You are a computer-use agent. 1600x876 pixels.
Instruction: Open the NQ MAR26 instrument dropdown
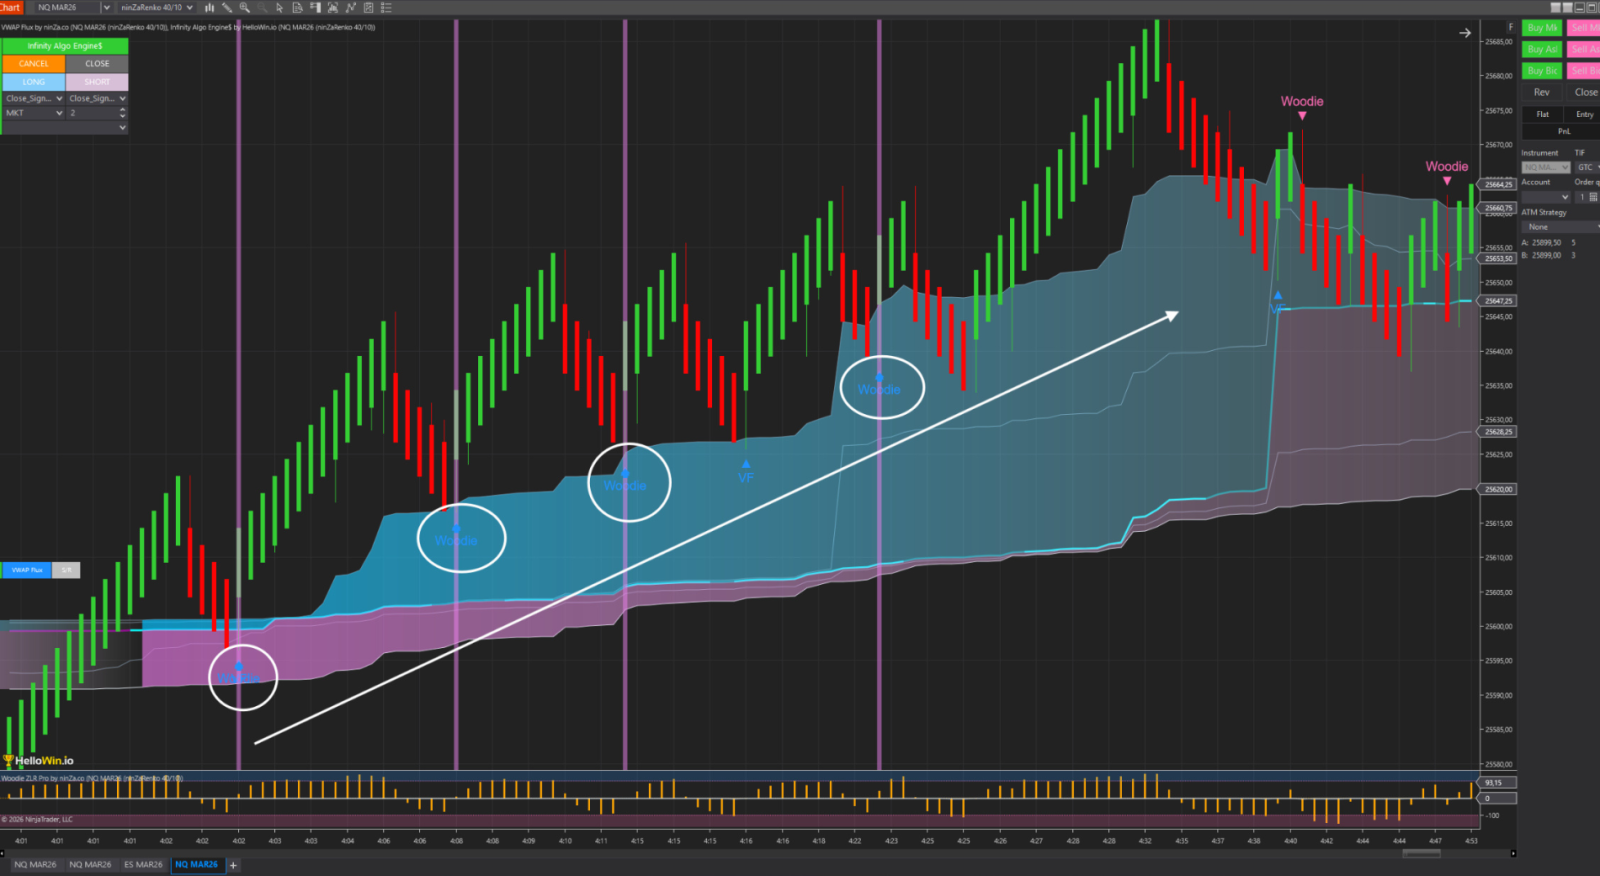107,7
